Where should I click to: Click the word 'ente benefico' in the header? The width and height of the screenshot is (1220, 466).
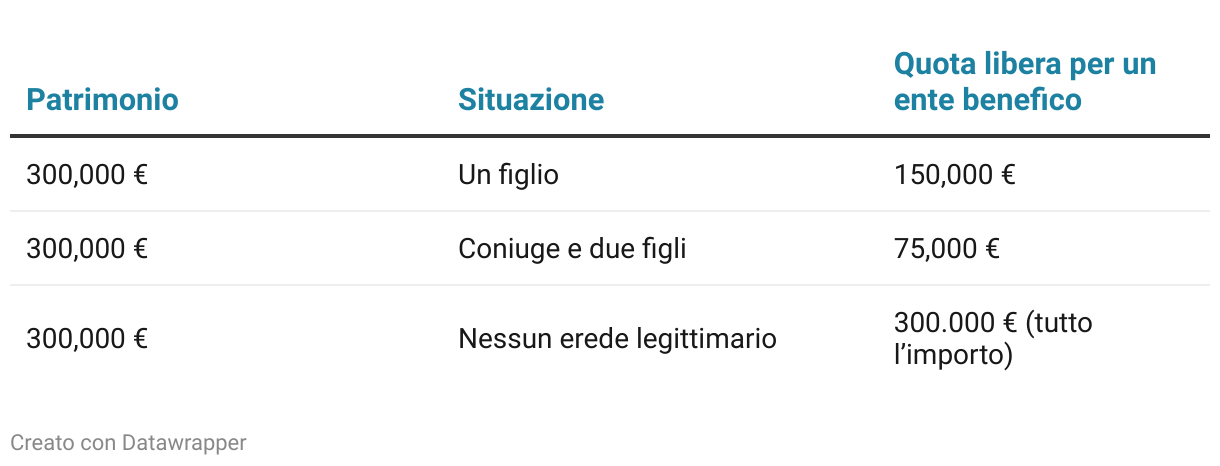pos(988,100)
